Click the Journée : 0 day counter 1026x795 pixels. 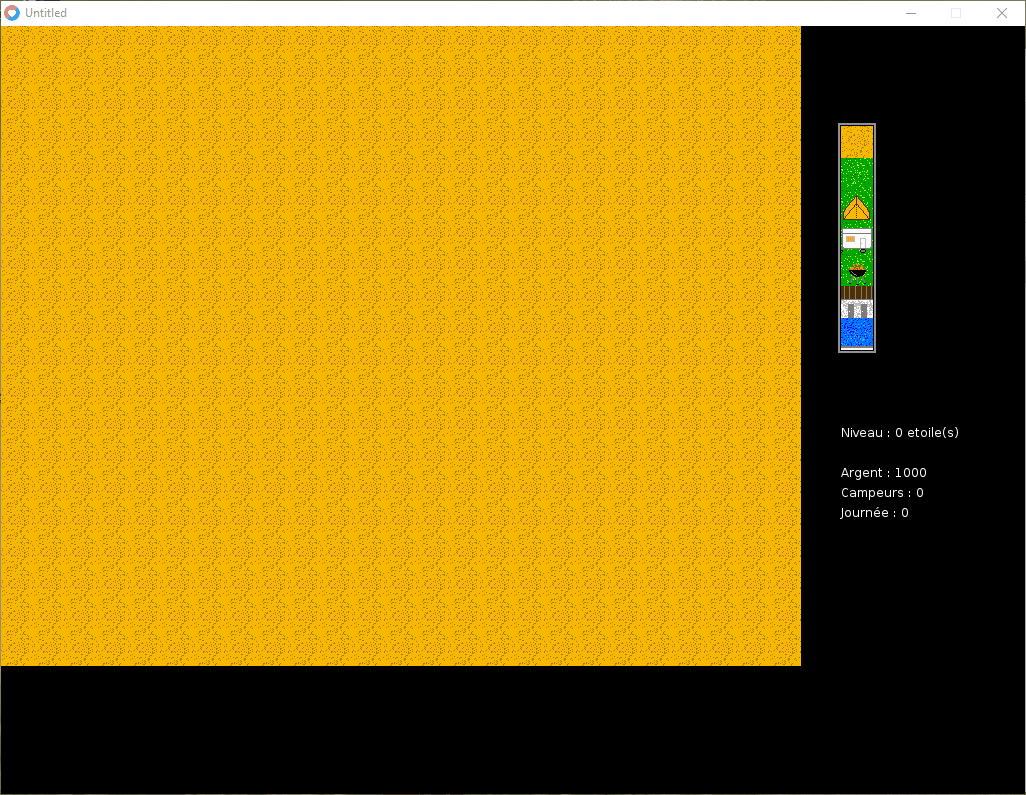pyautogui.click(x=874, y=512)
